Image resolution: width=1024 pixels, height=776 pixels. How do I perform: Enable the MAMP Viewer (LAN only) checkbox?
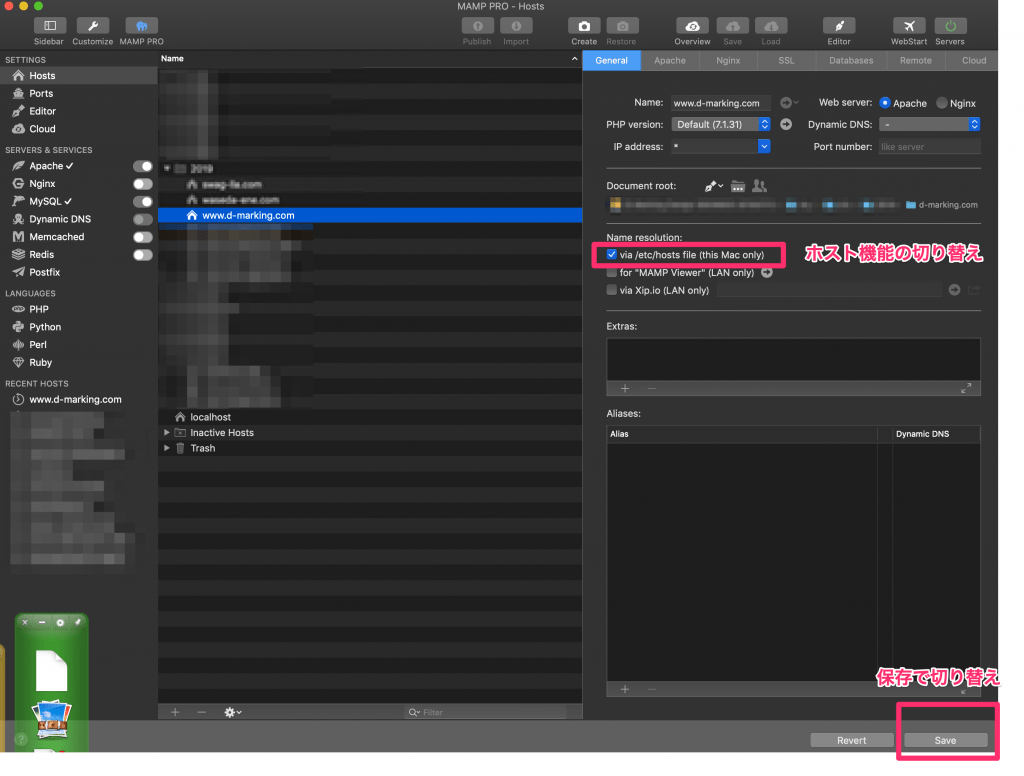coord(611,272)
